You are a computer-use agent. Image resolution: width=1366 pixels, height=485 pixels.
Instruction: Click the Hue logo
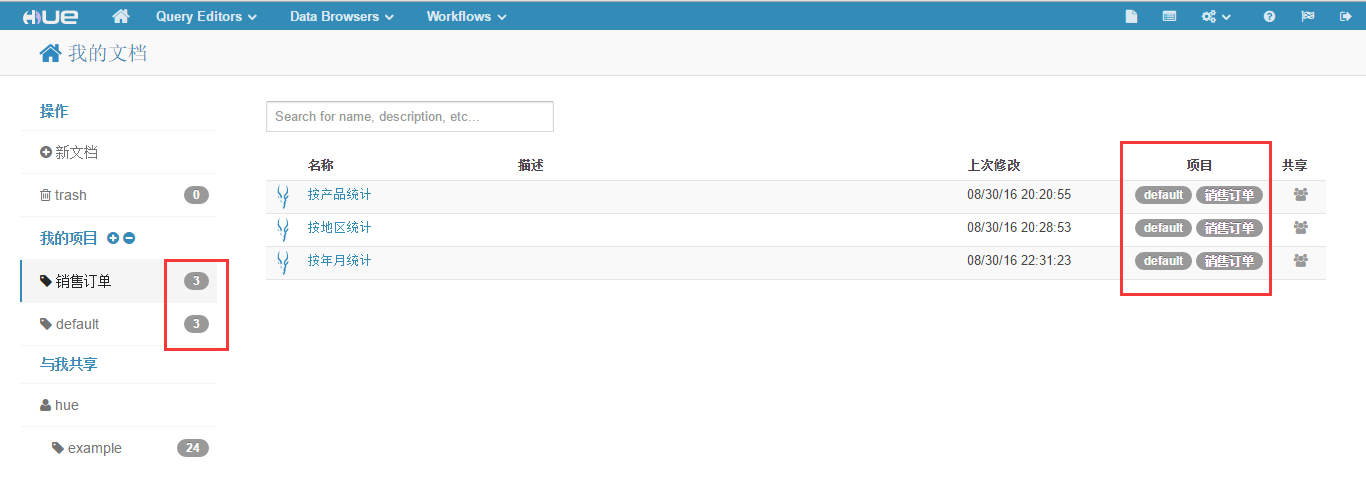[x=51, y=16]
